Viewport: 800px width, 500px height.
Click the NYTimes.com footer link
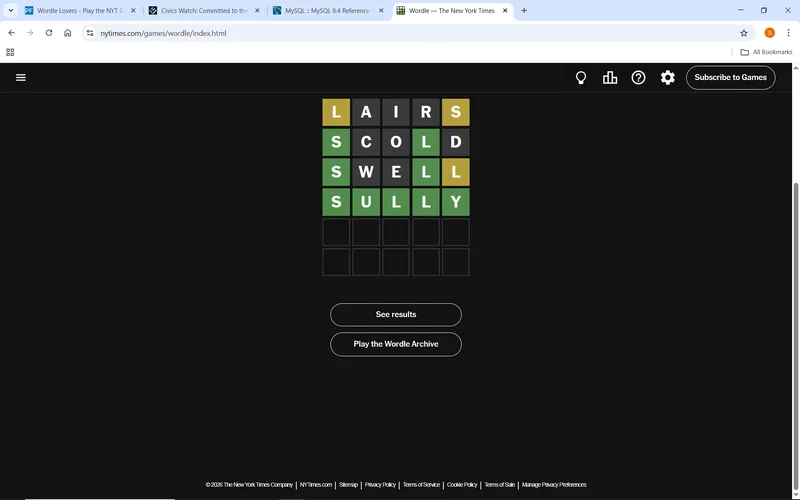coord(316,485)
